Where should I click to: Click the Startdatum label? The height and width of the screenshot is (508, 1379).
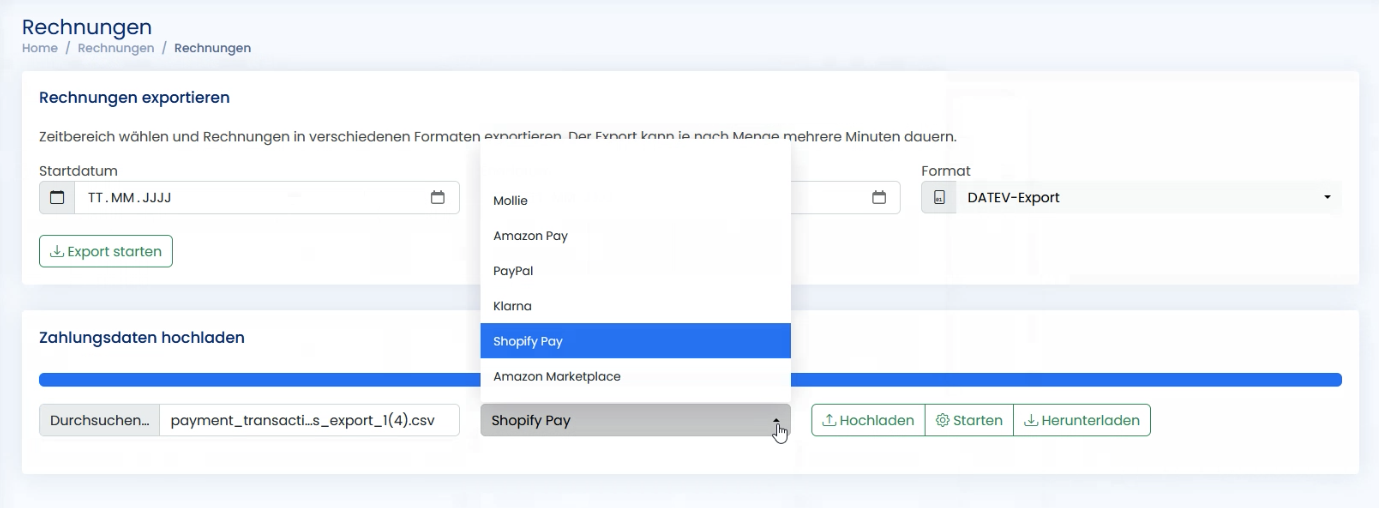pyautogui.click(x=79, y=171)
